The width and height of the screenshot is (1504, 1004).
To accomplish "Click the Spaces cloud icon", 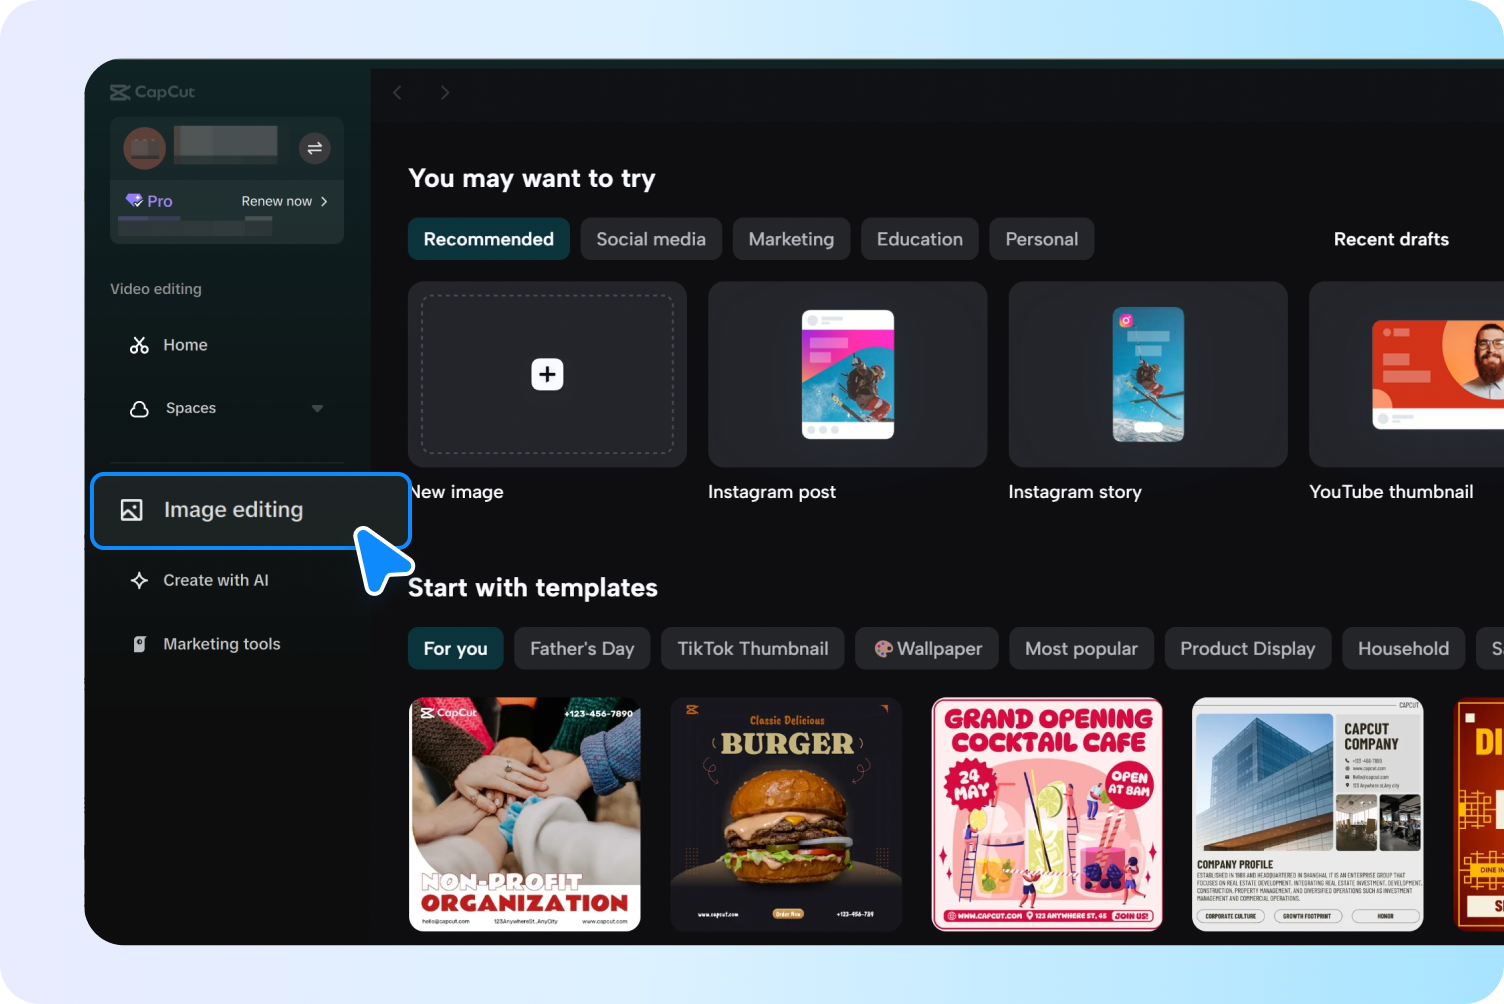I will (x=139, y=408).
